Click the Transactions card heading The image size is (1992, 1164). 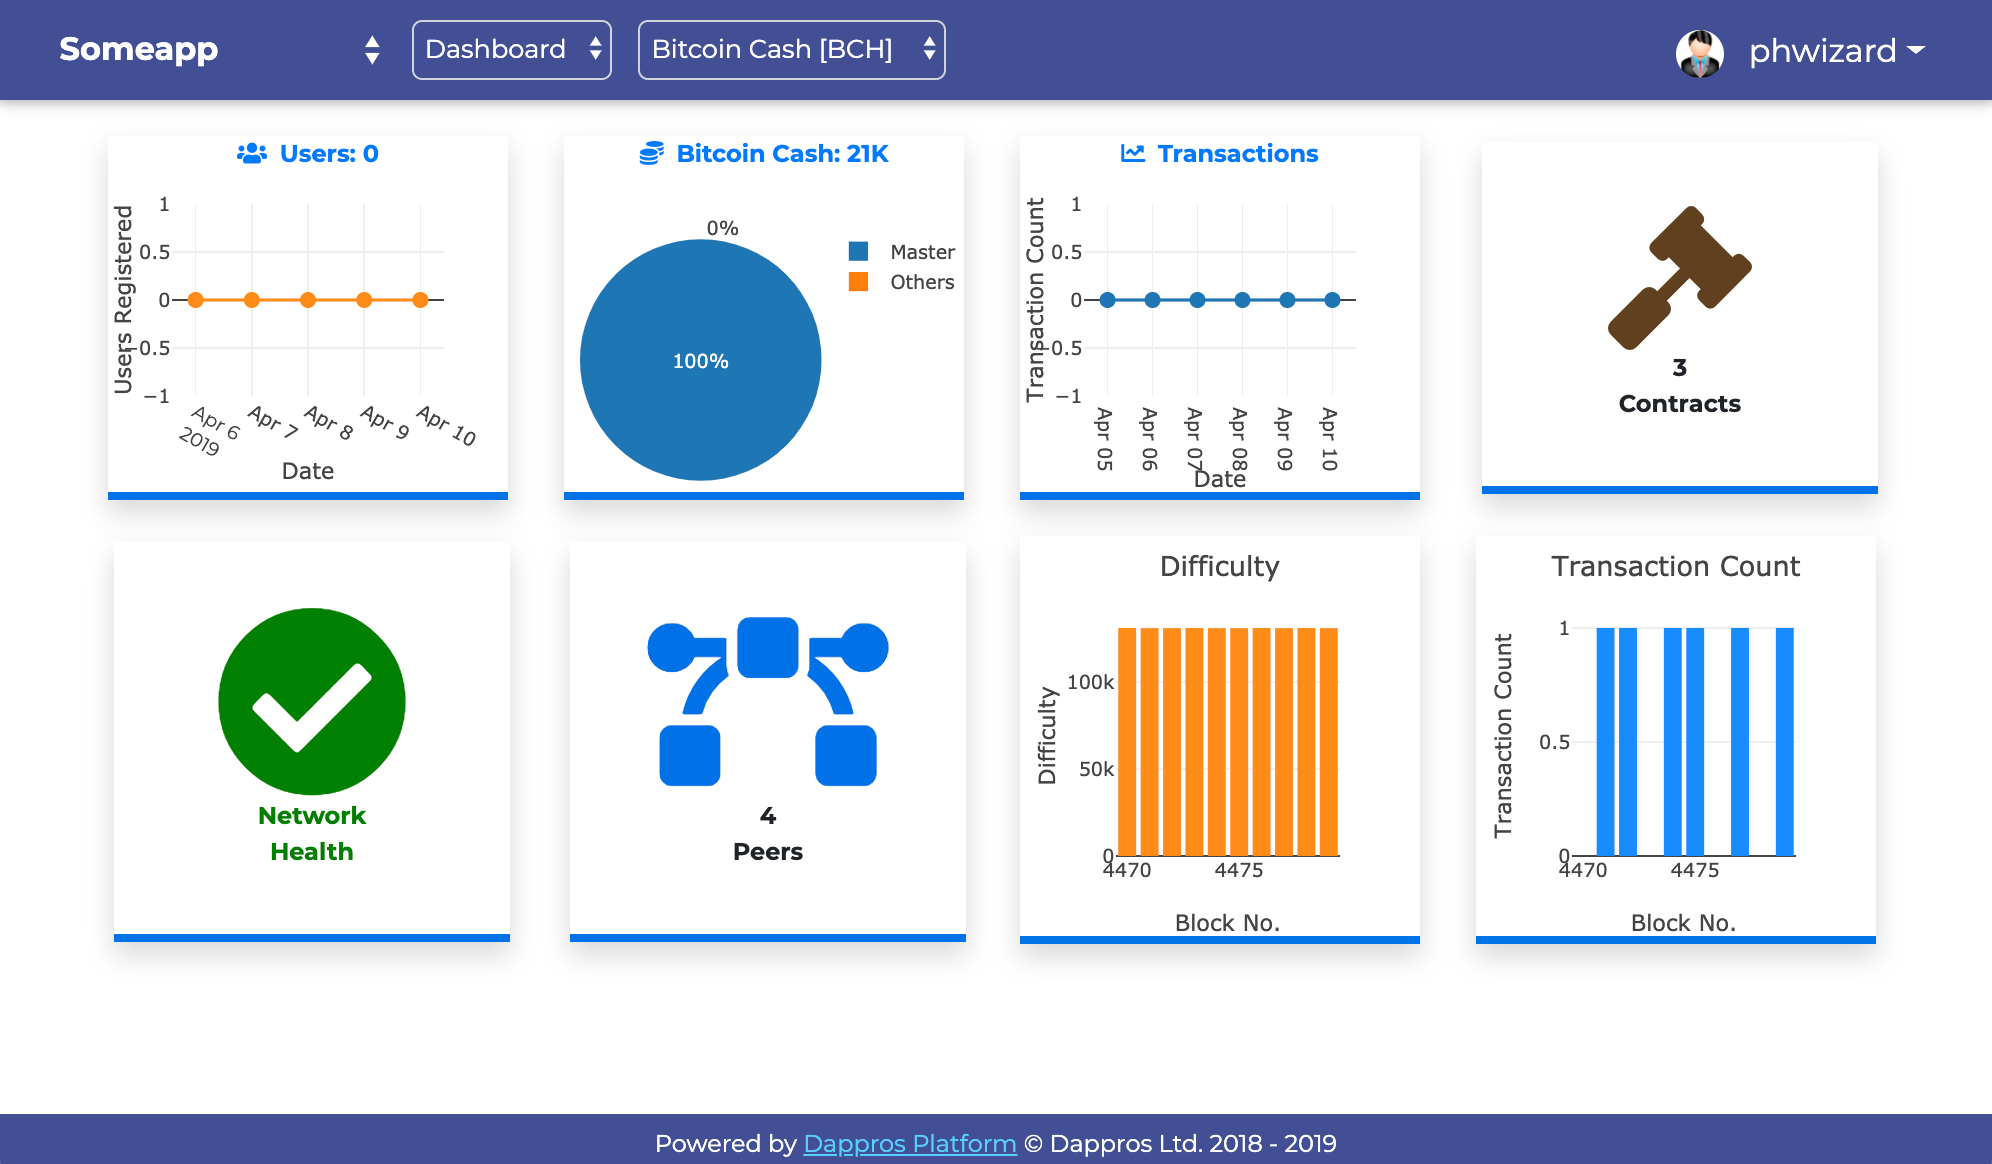point(1220,153)
